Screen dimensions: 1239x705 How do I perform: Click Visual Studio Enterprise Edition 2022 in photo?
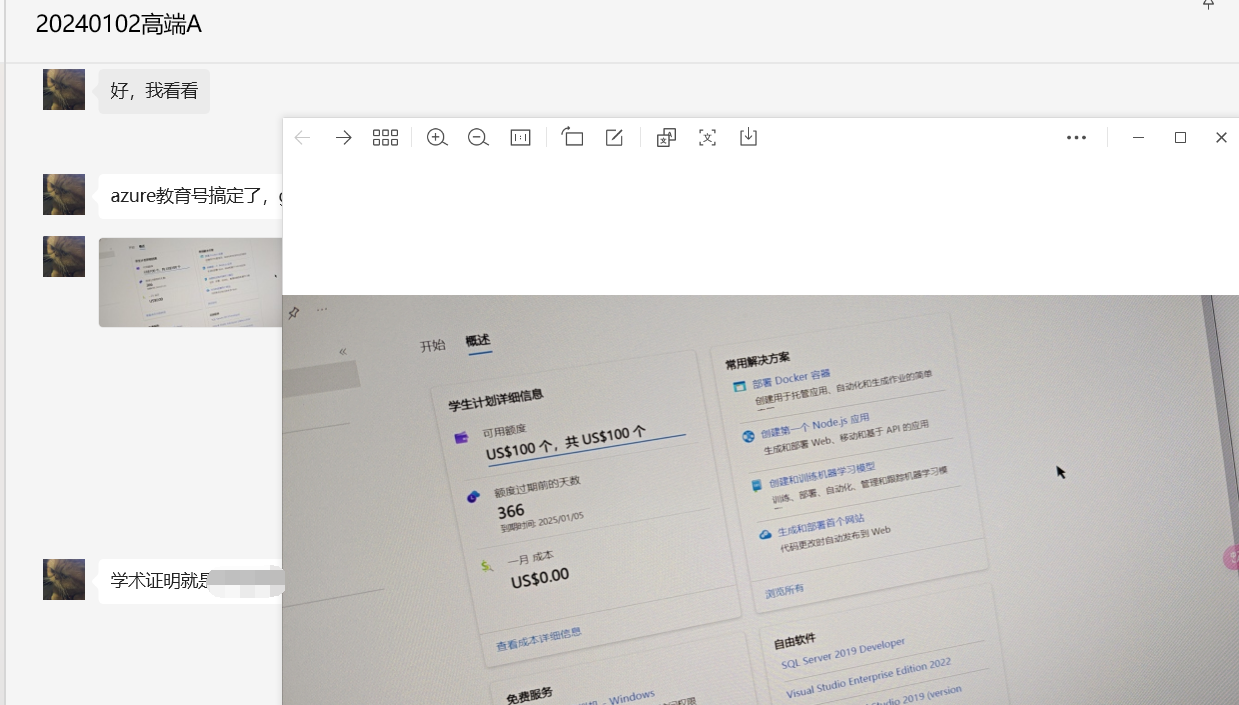coord(869,677)
